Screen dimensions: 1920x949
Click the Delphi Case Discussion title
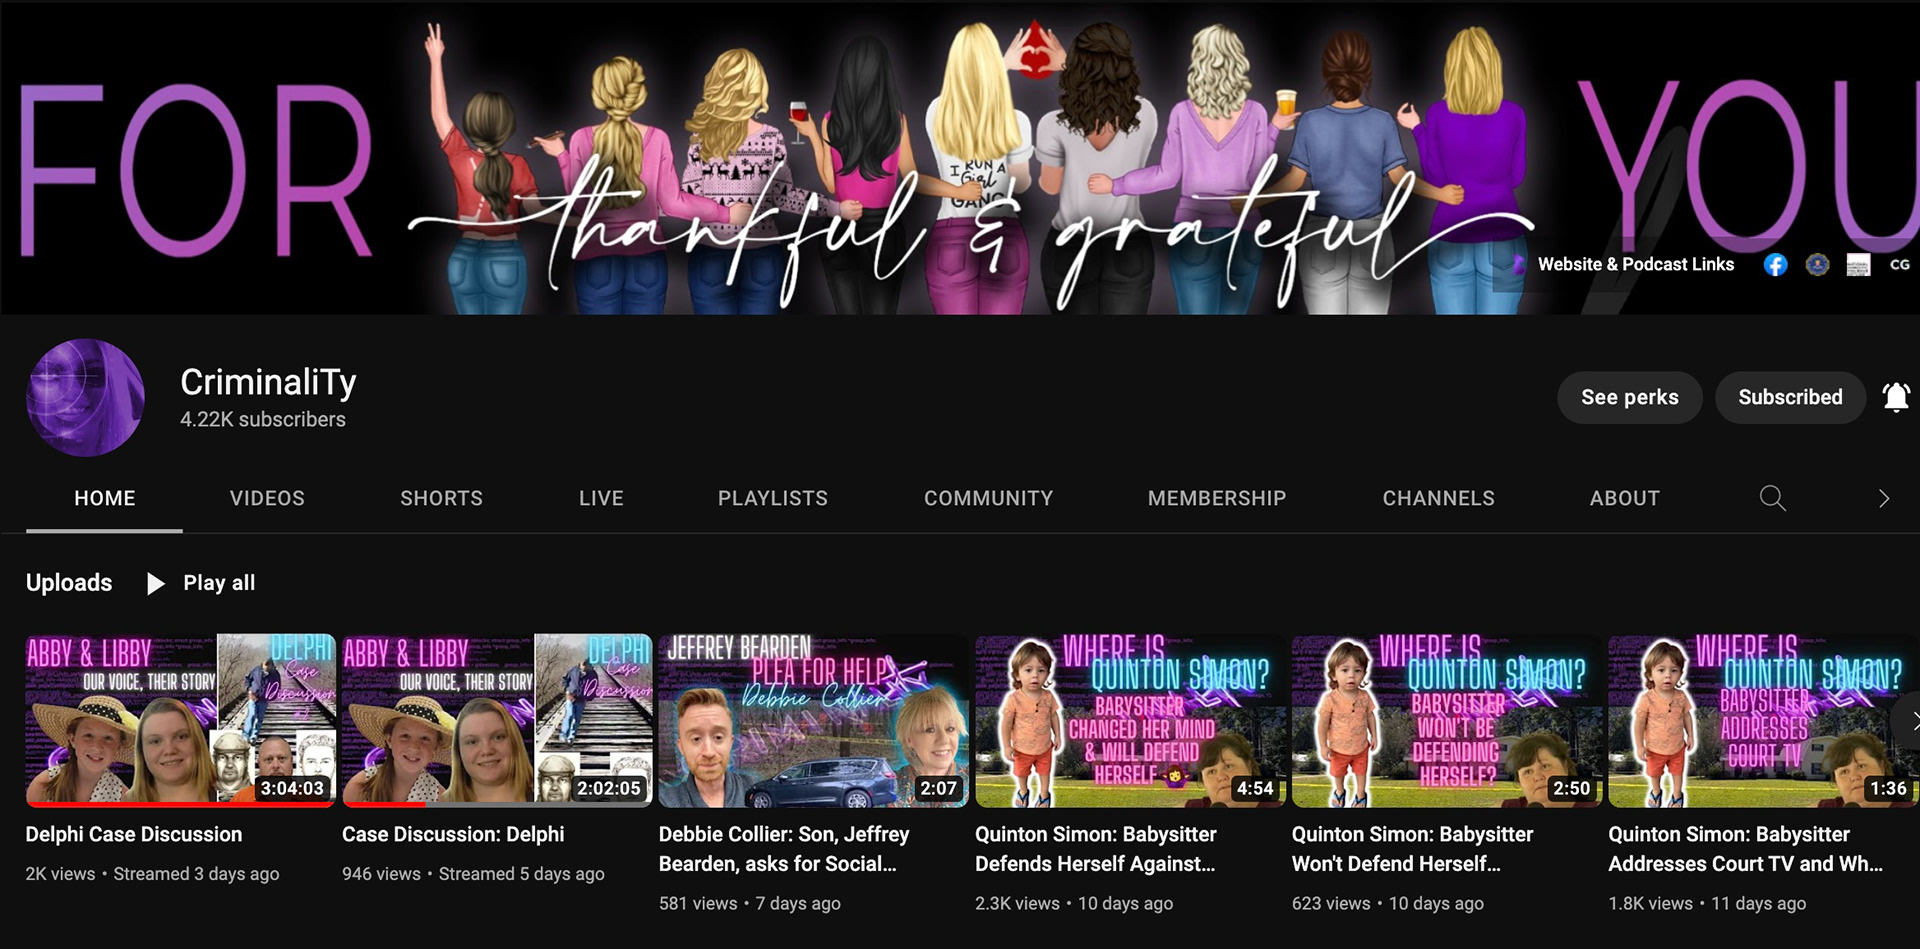coord(134,834)
